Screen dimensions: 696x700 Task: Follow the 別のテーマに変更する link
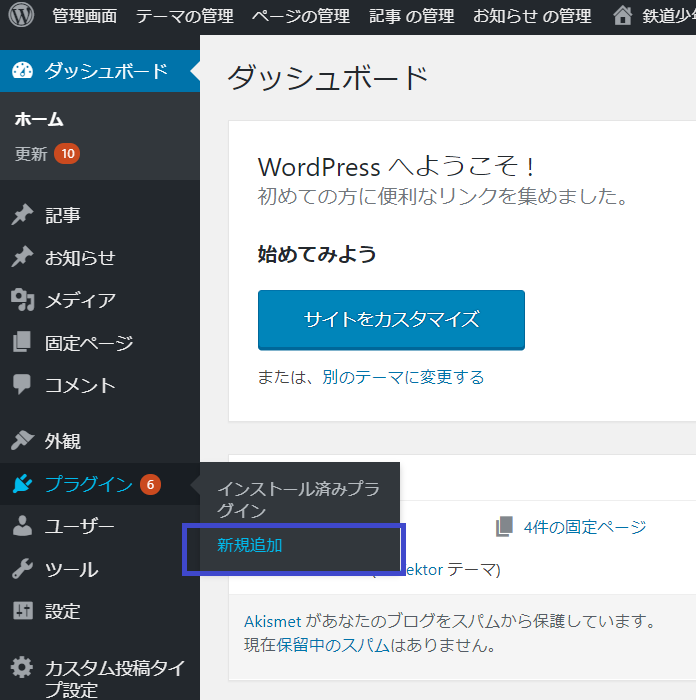point(403,377)
